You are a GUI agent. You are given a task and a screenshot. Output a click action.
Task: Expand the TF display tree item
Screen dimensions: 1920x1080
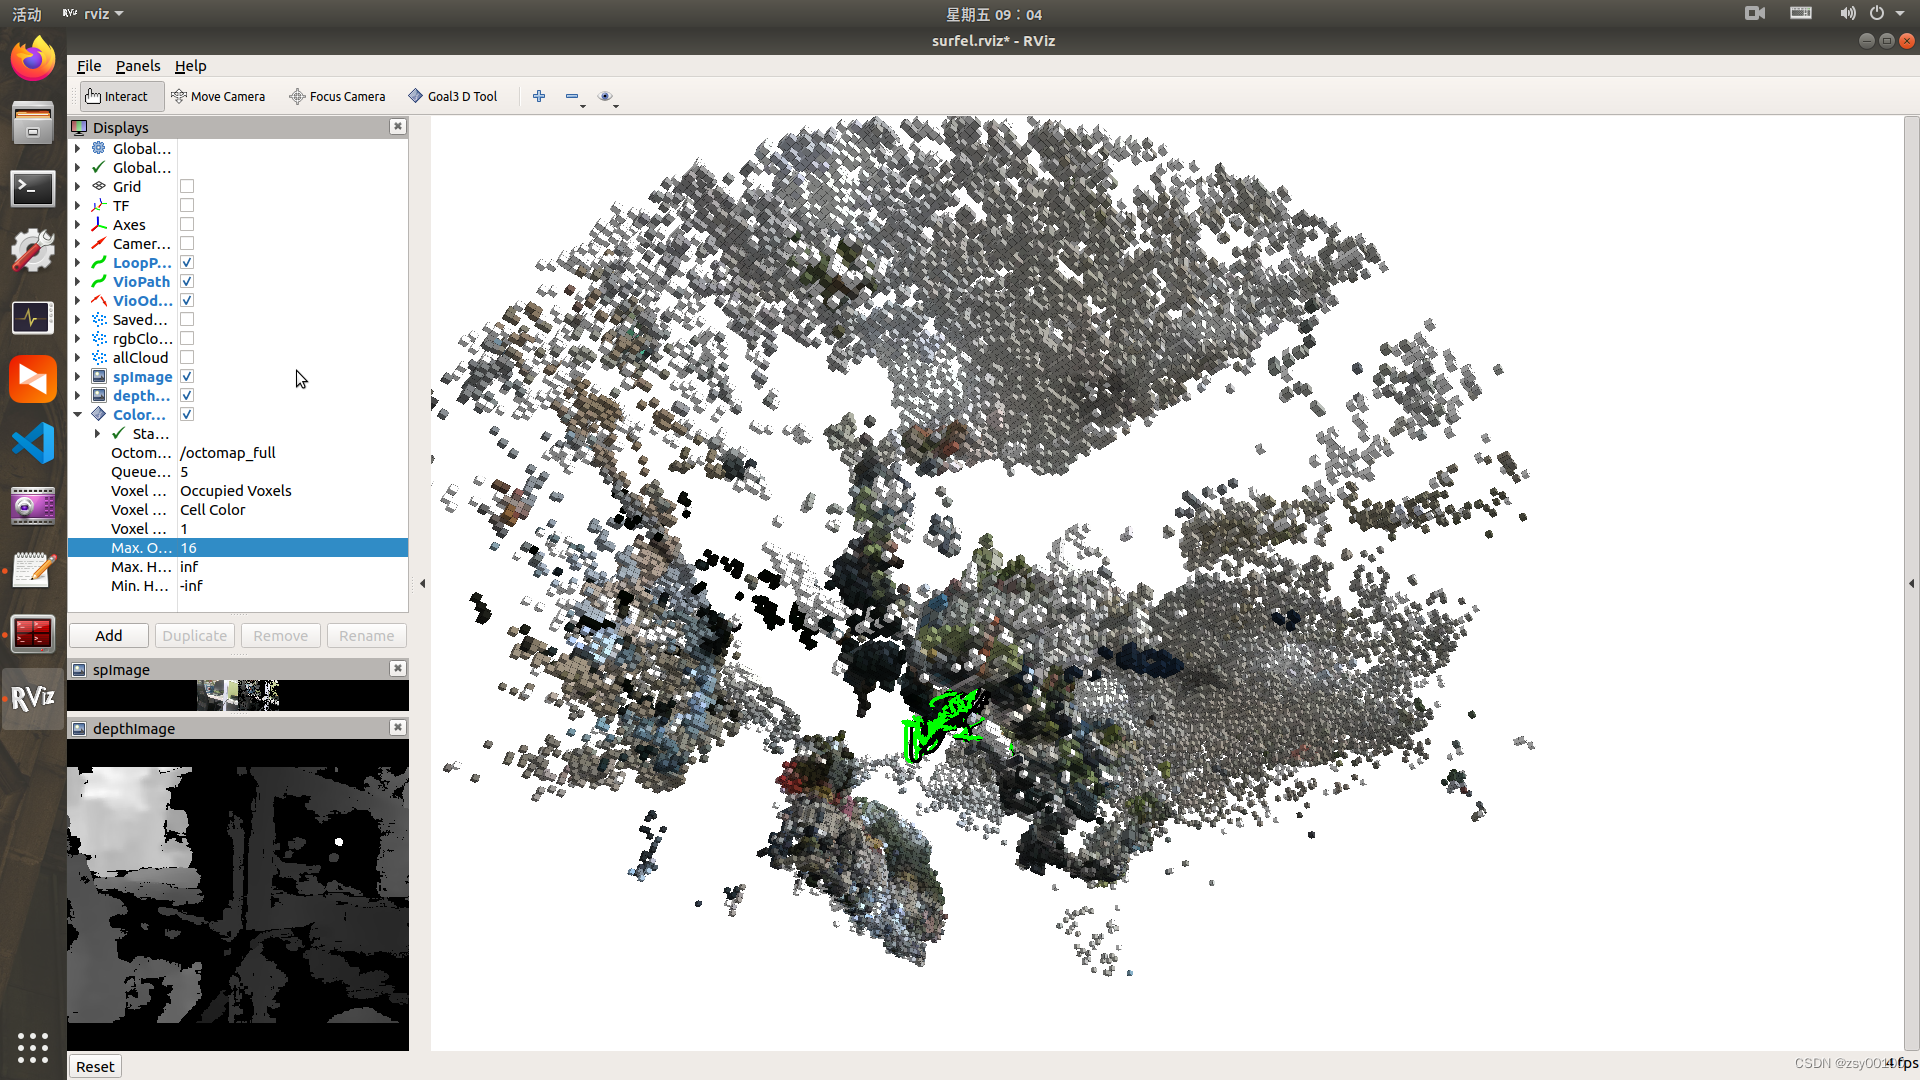coord(77,206)
